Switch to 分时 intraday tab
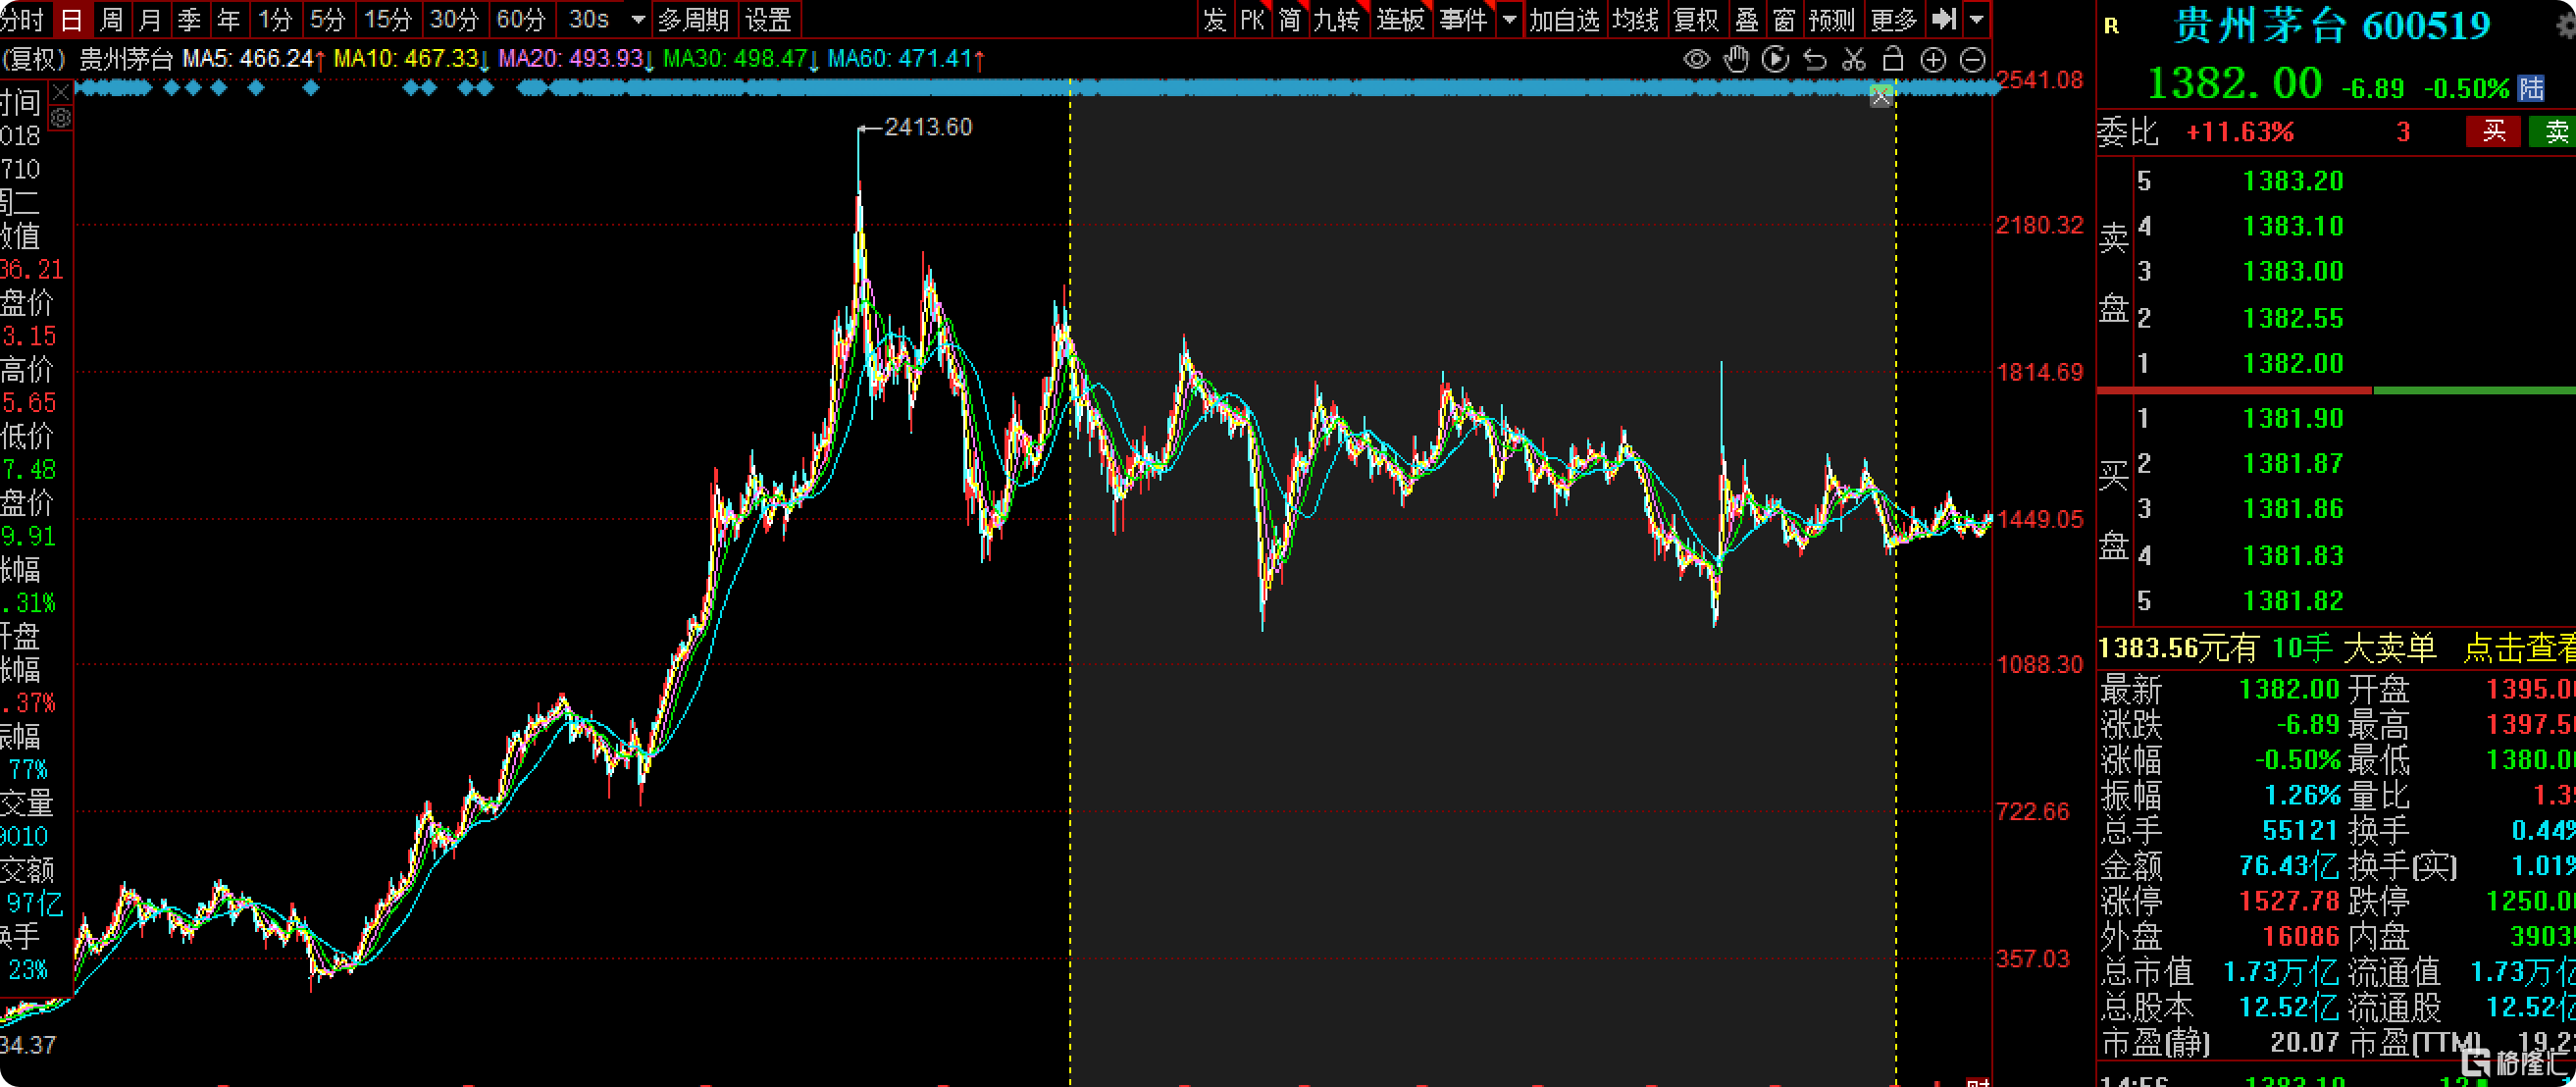This screenshot has height=1087, width=2576. tap(23, 19)
